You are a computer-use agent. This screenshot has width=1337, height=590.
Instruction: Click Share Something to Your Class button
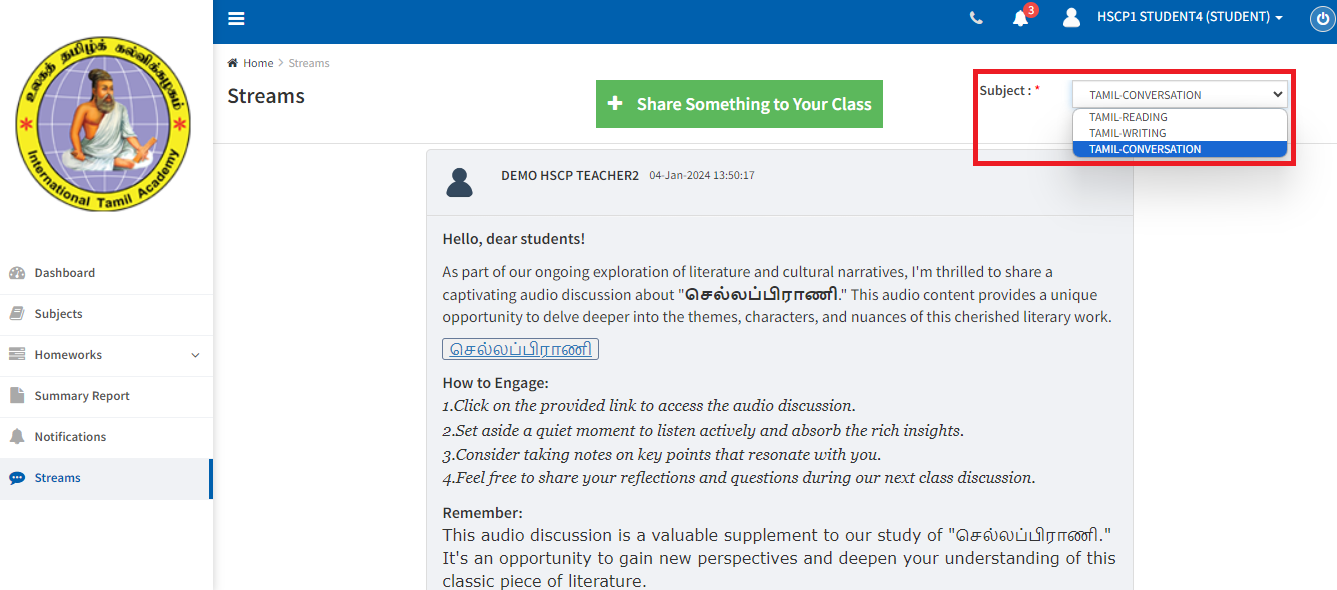pyautogui.click(x=739, y=104)
